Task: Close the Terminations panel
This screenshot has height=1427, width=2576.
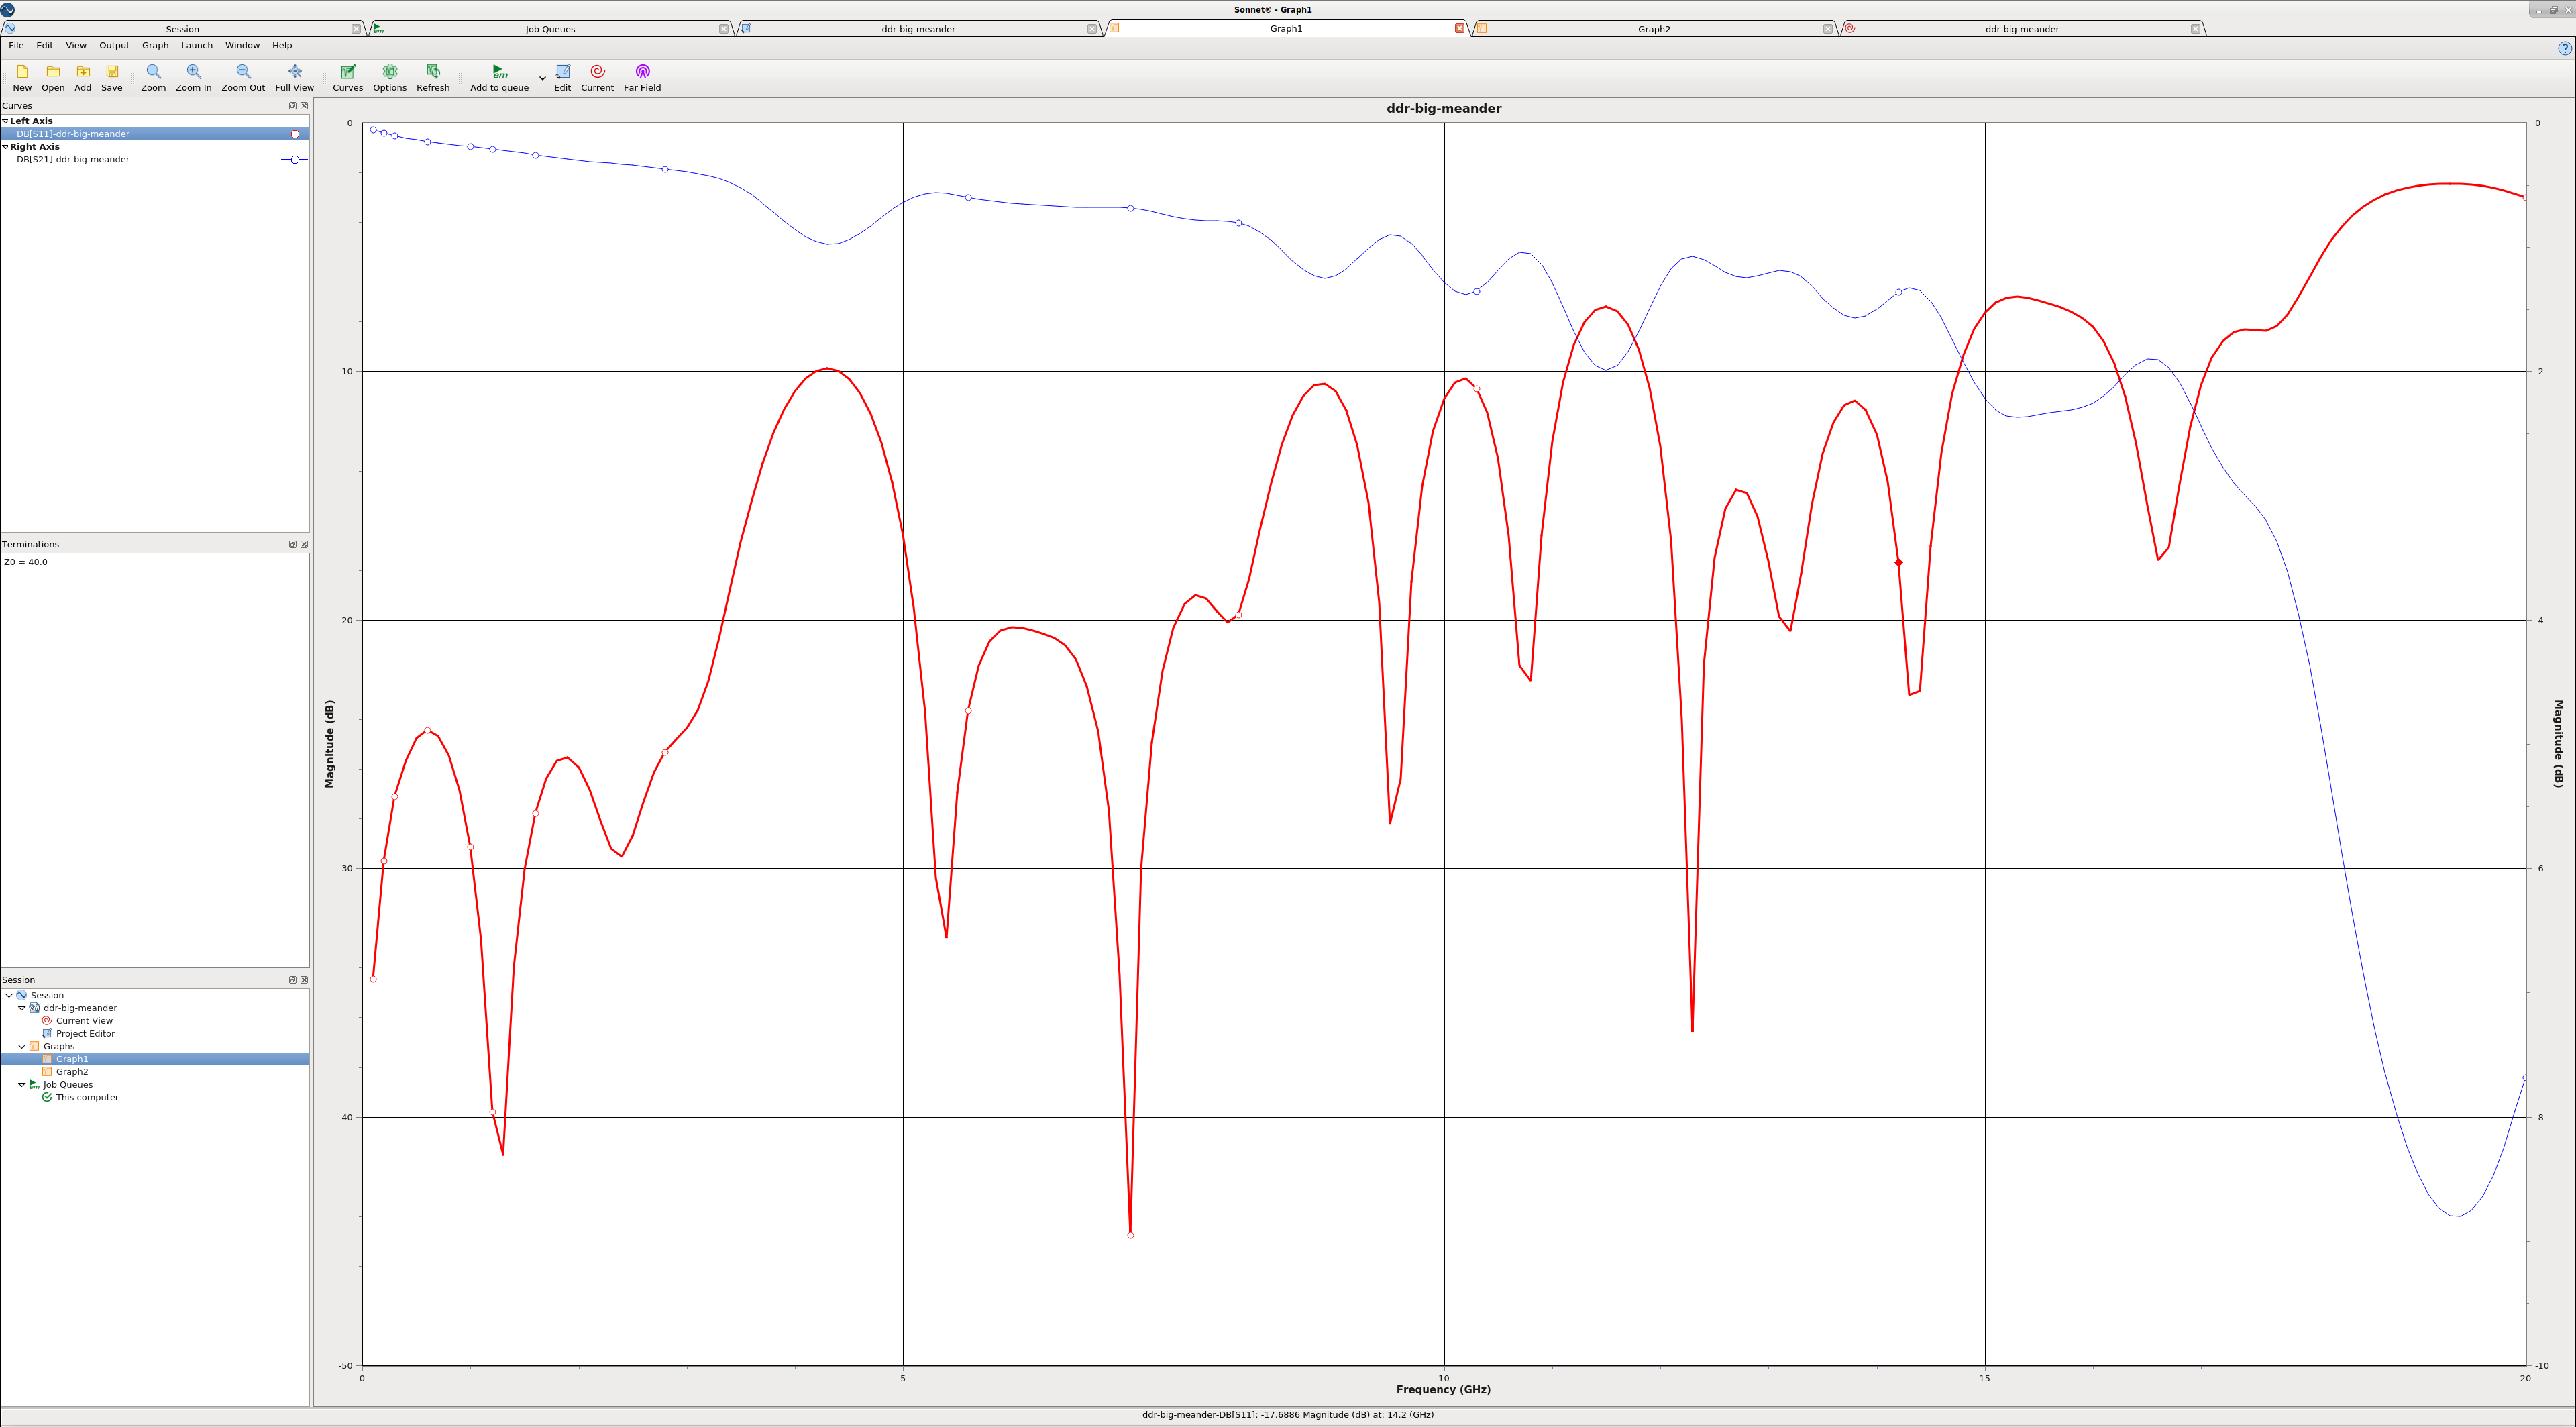Action: pos(304,545)
